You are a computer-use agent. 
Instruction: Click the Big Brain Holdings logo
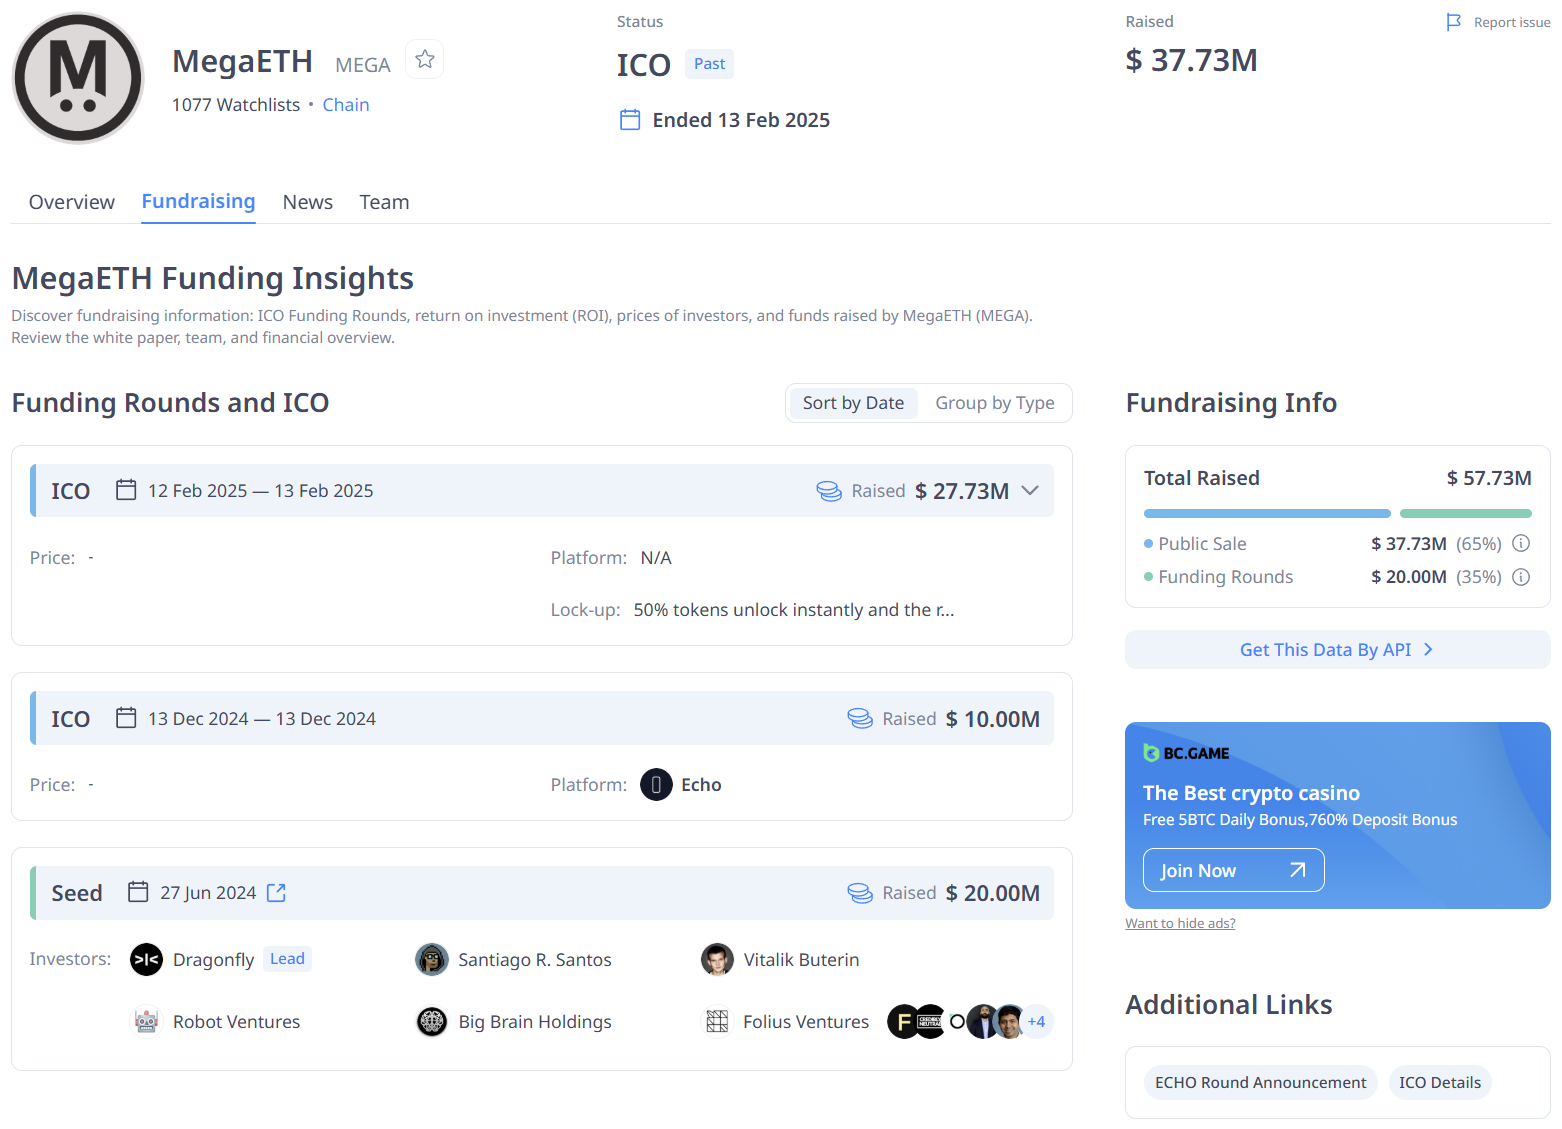(432, 1022)
